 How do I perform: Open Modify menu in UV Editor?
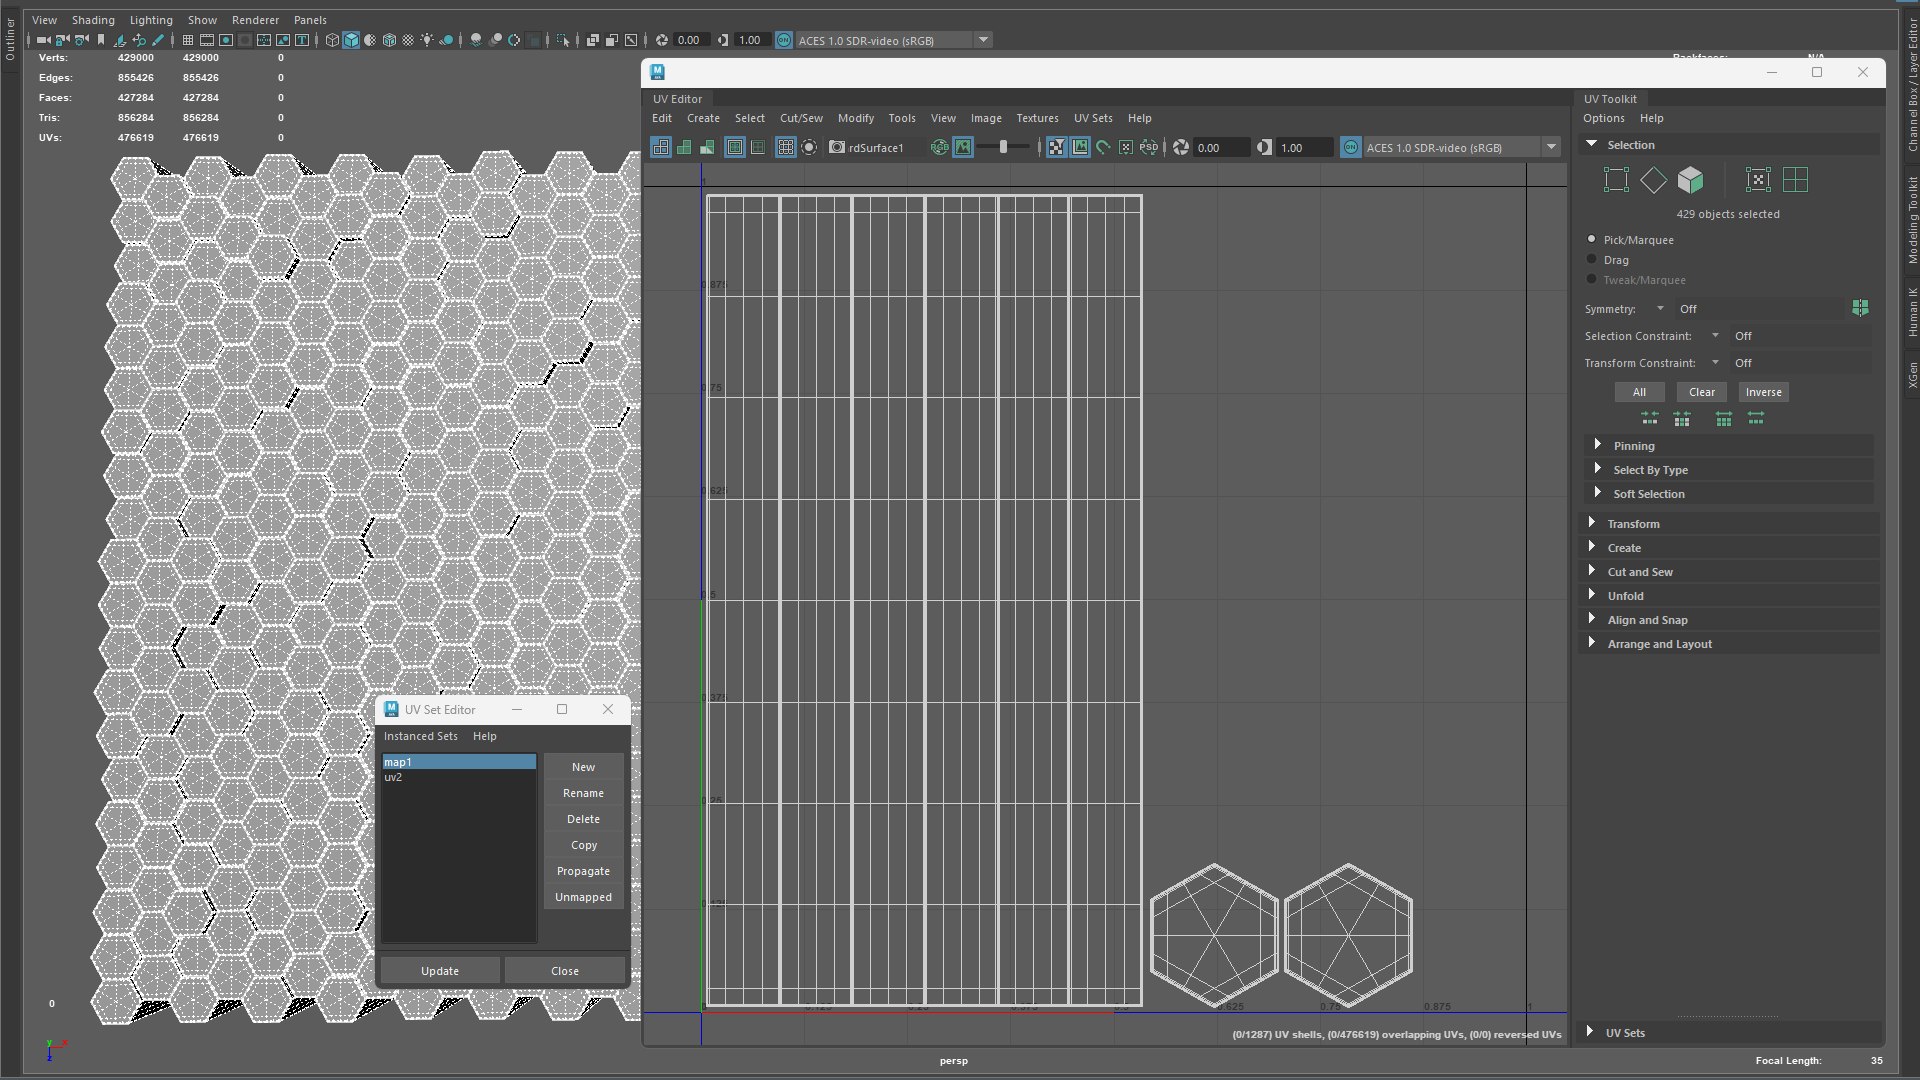855,118
